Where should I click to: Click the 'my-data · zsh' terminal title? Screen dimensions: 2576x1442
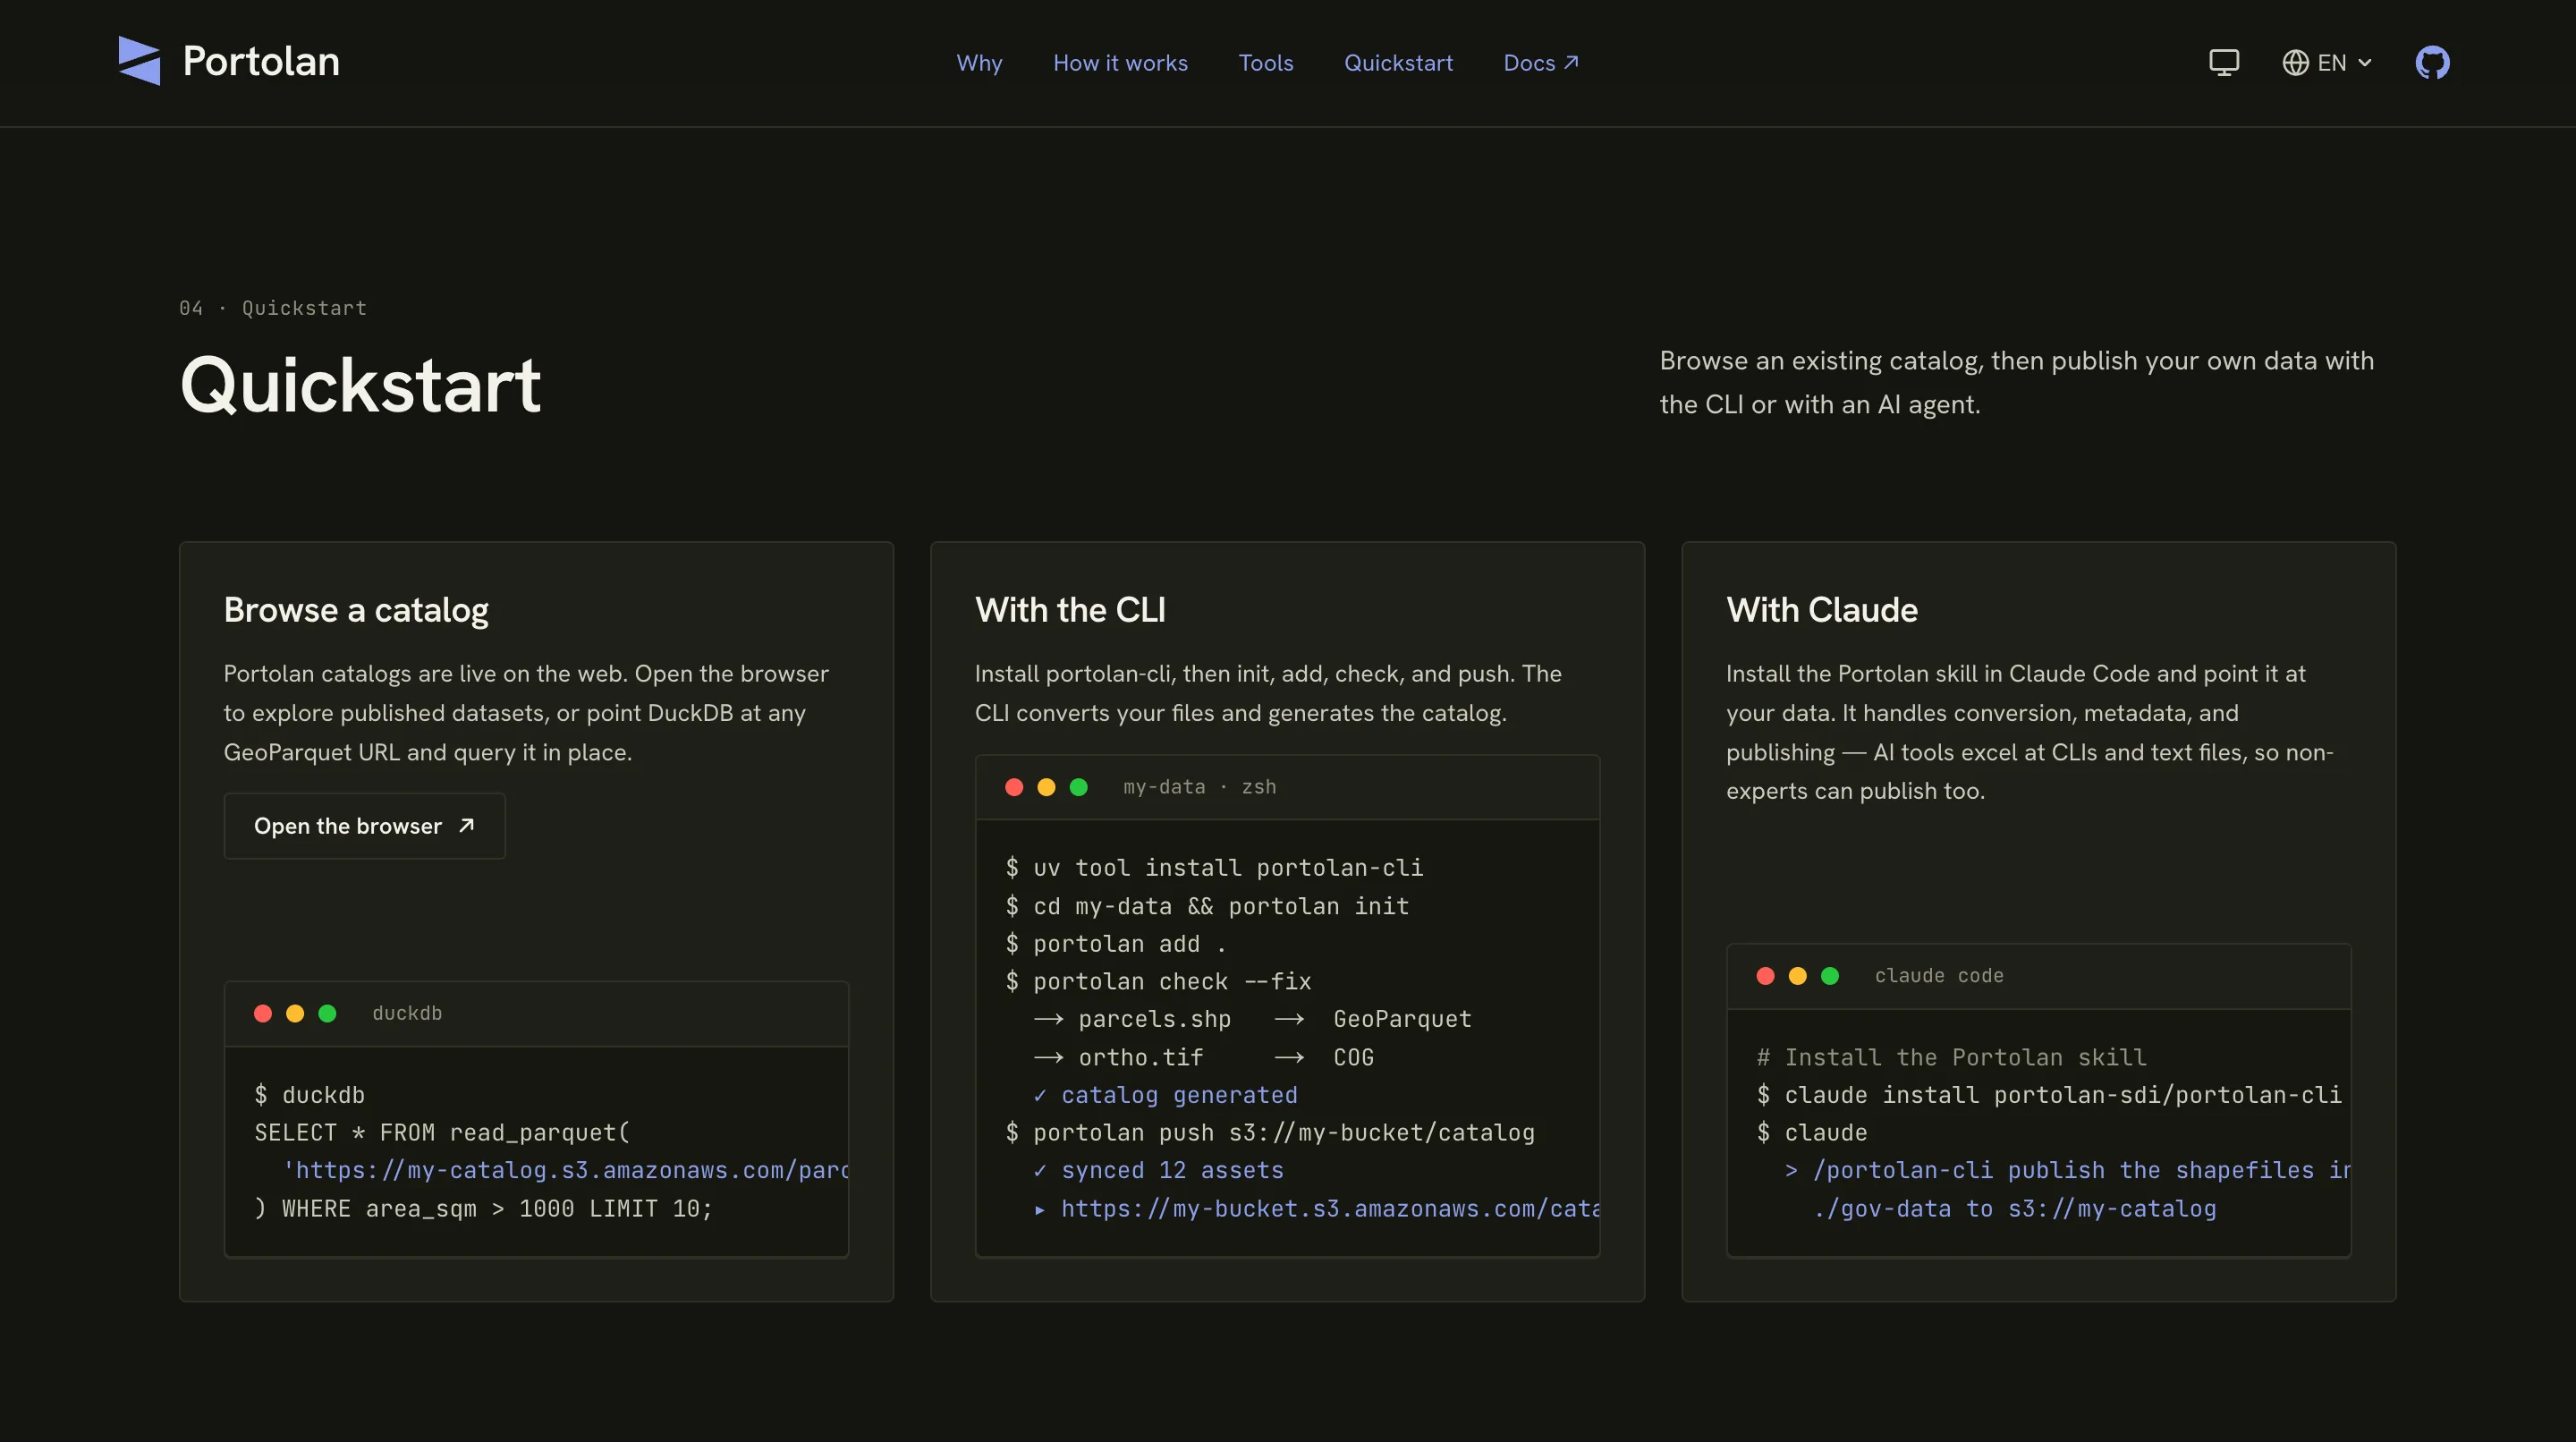[x=1199, y=787]
